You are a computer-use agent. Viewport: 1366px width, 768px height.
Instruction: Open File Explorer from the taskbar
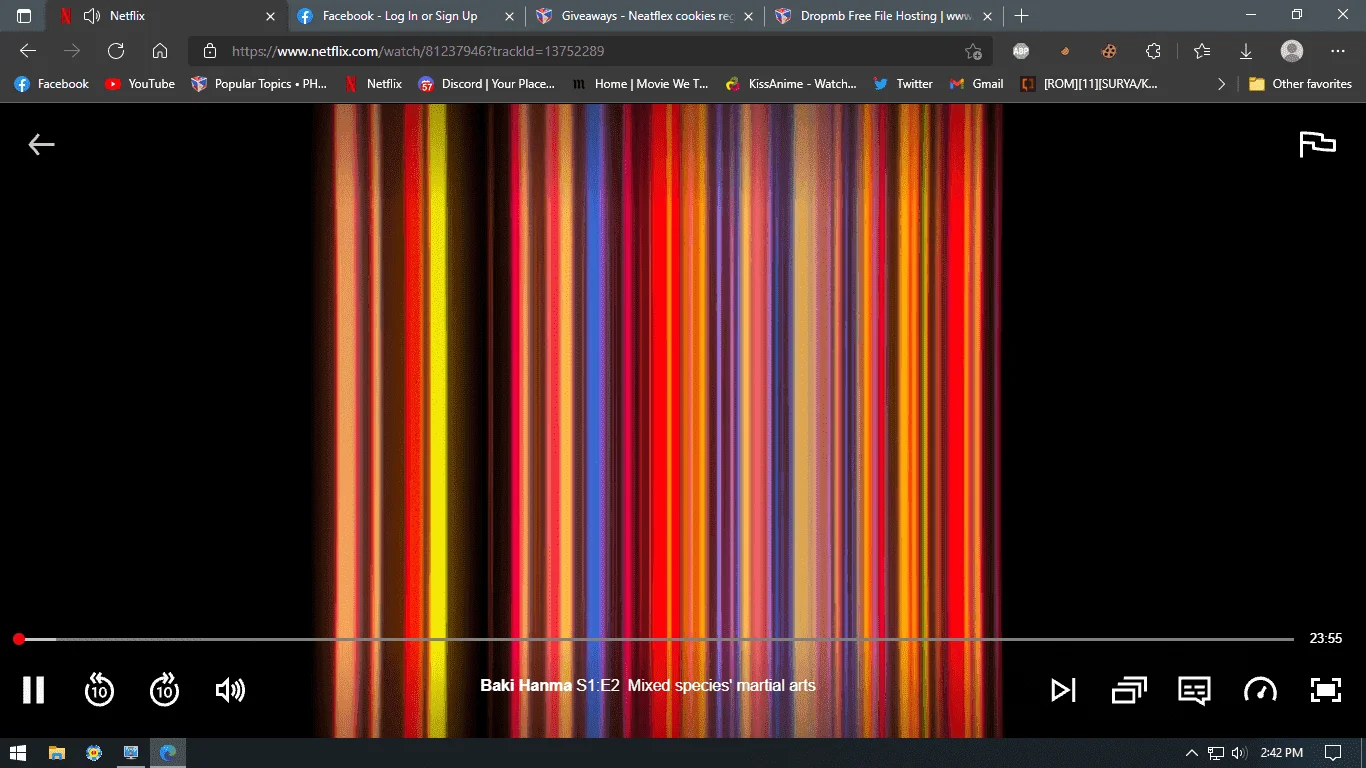pos(57,752)
